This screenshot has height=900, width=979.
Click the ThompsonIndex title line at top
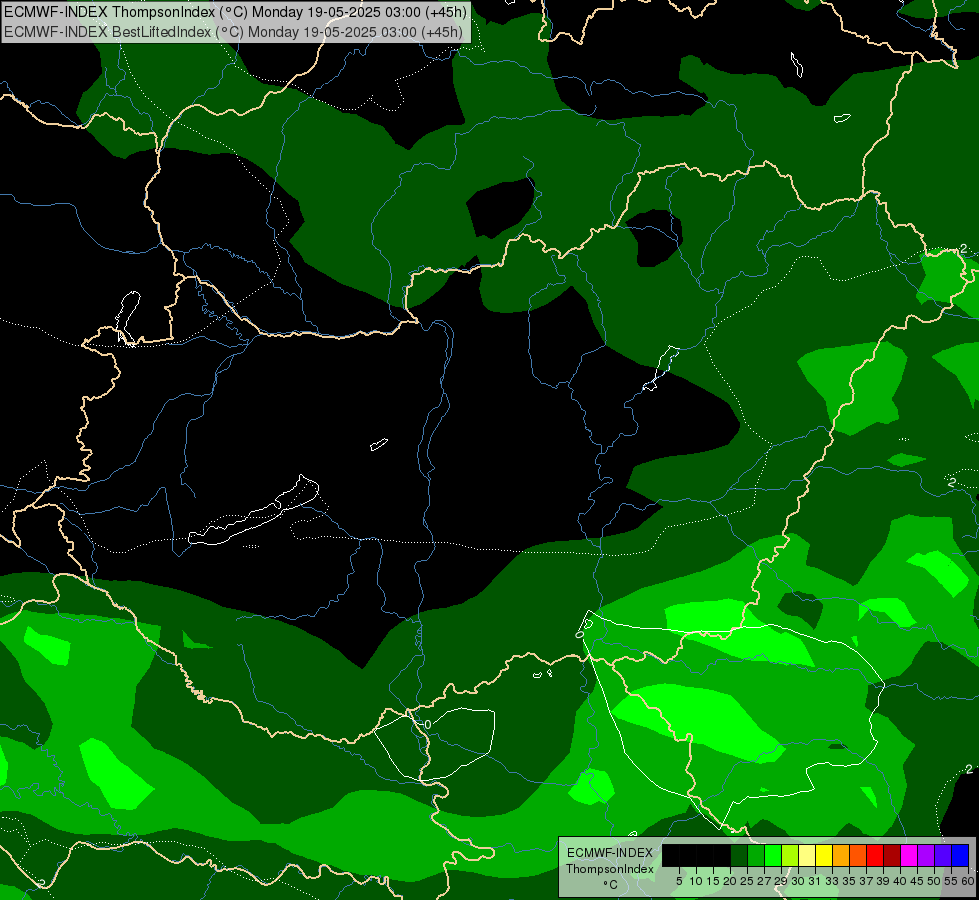pyautogui.click(x=235, y=12)
